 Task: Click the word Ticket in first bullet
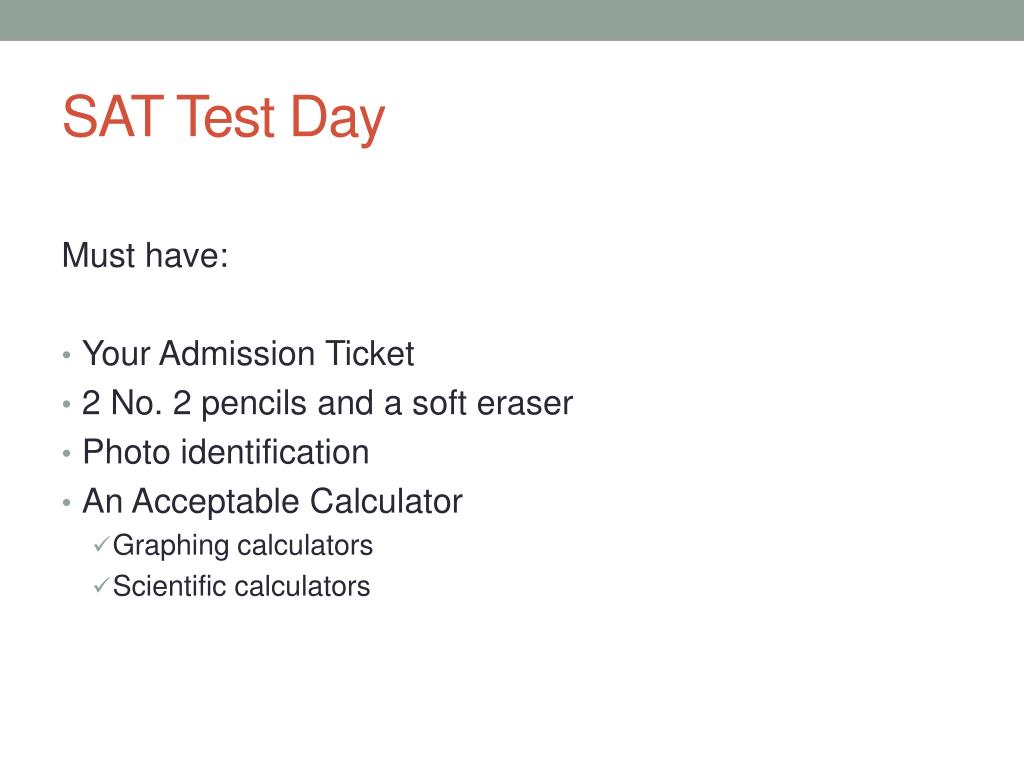pyautogui.click(x=370, y=354)
